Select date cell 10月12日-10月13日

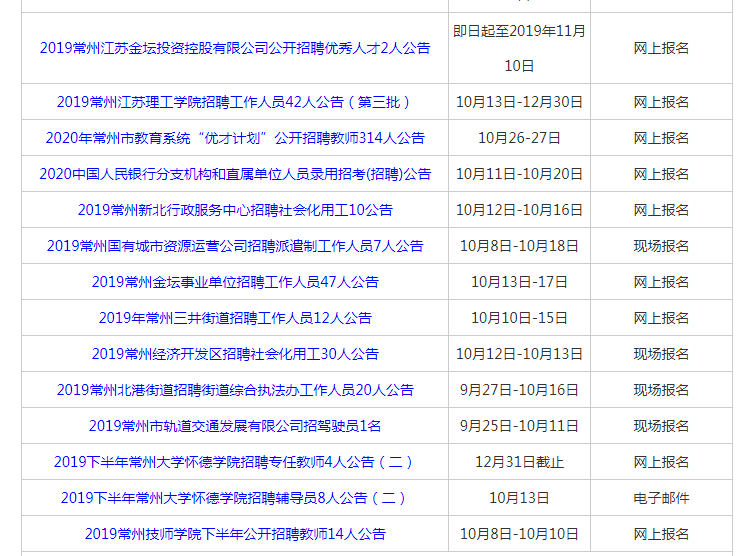pos(519,354)
